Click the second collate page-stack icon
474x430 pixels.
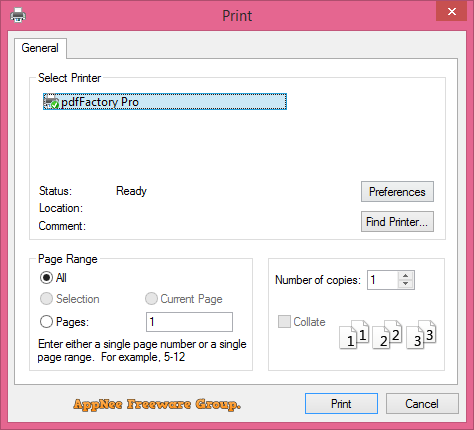[x=387, y=335]
